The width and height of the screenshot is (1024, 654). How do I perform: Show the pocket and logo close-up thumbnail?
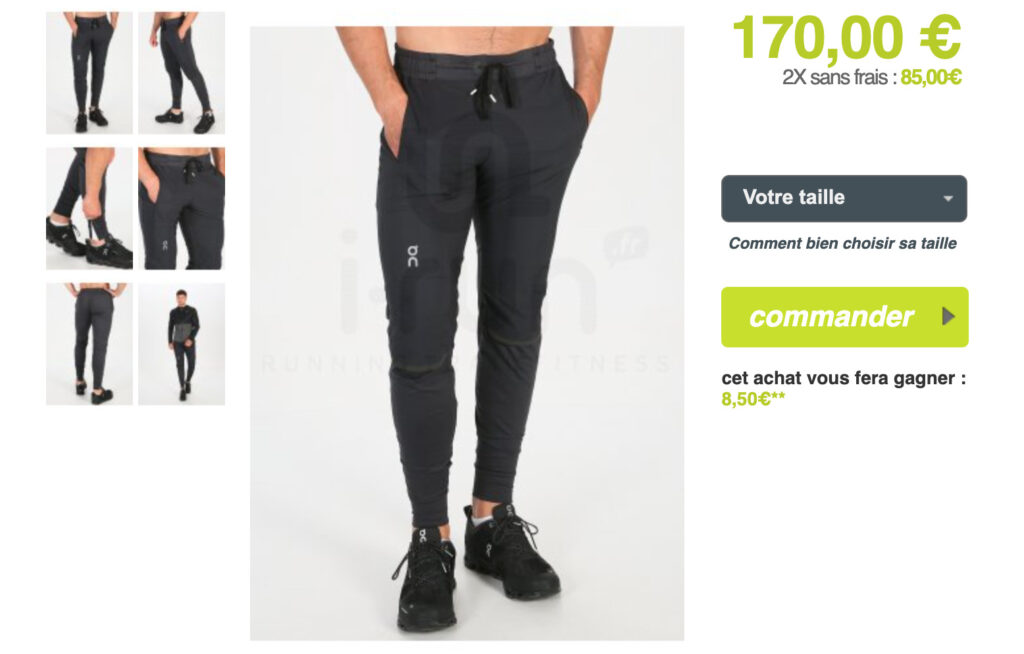coord(182,208)
